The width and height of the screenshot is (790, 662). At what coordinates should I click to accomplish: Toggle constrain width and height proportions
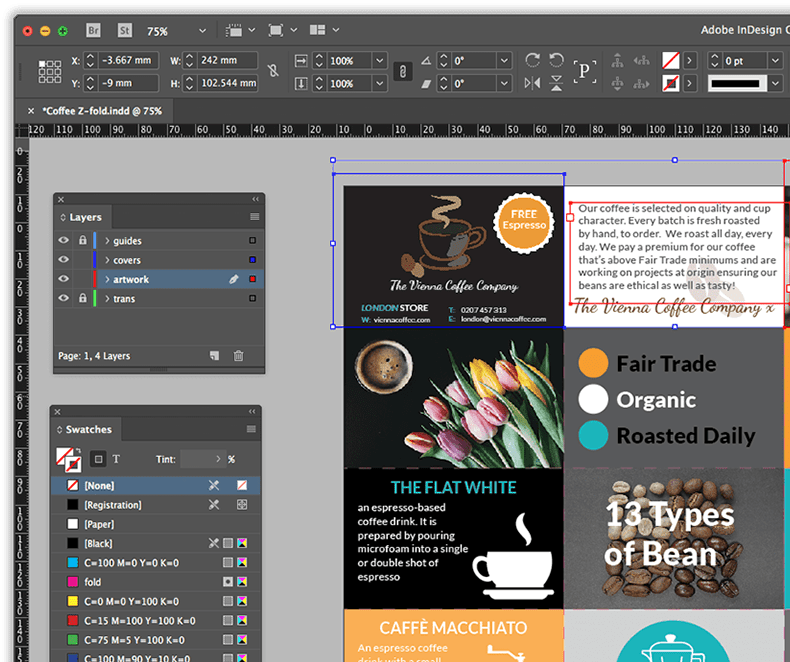tap(273, 71)
